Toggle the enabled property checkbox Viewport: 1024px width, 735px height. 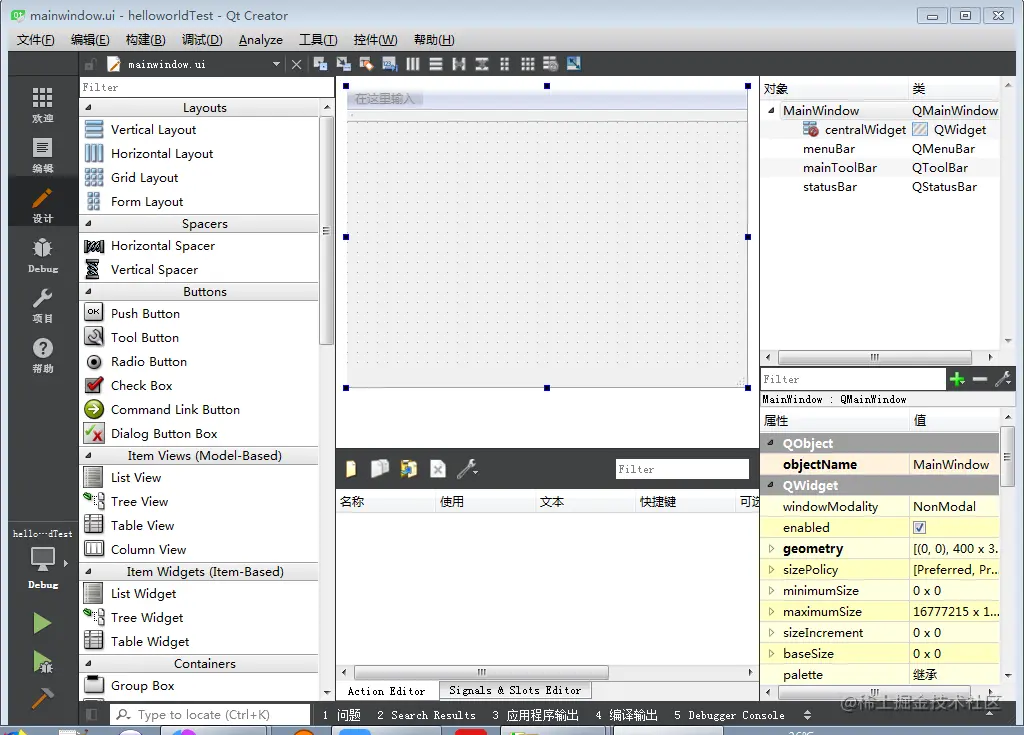coord(920,527)
